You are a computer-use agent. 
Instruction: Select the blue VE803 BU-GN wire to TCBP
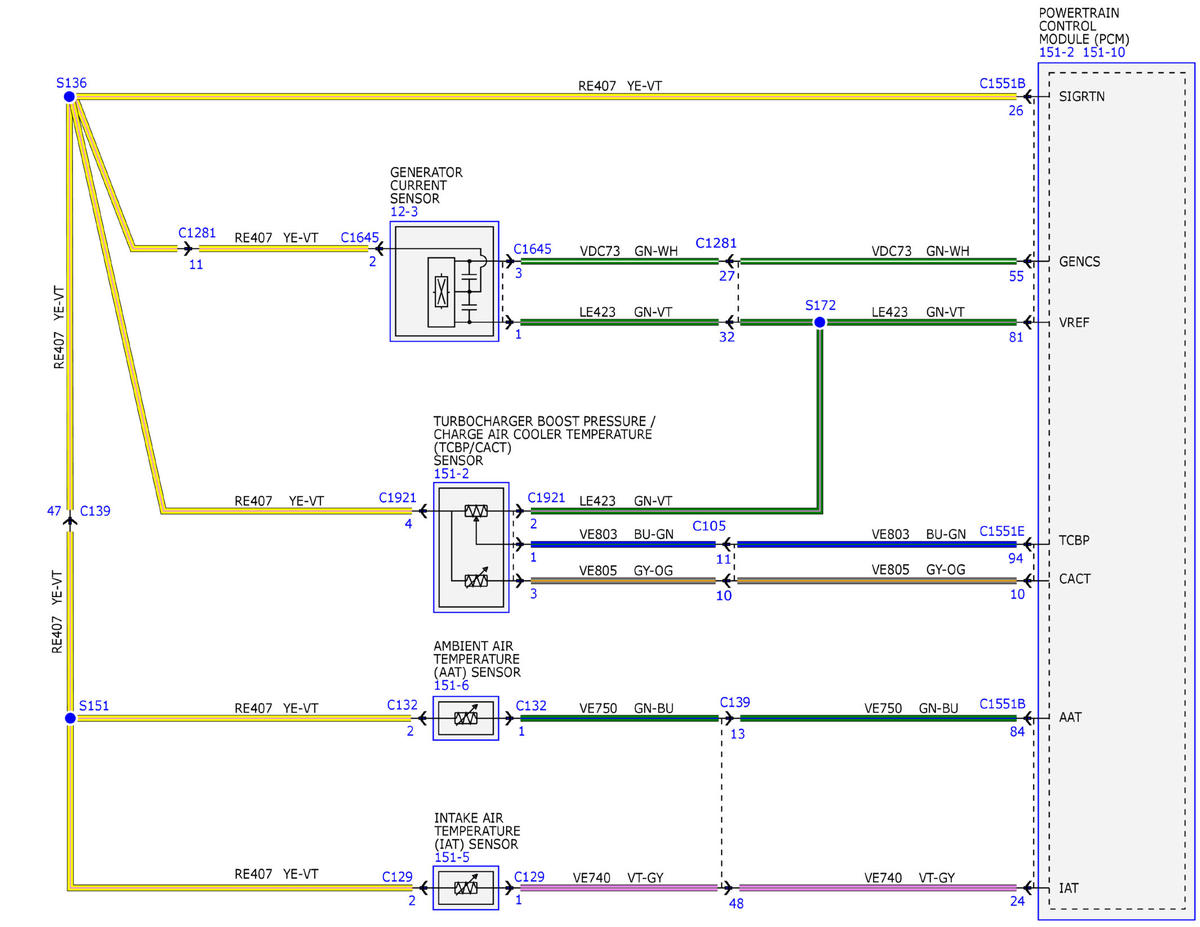point(878,544)
